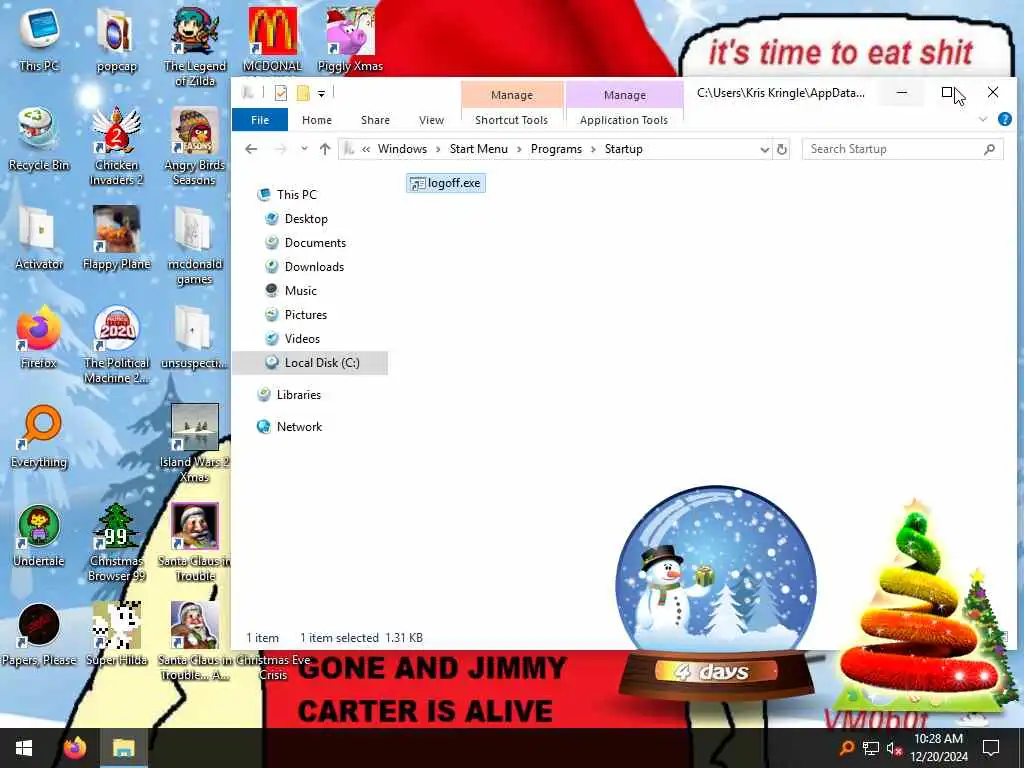Launch Papers, Please desktop shortcut
This screenshot has height=768, width=1024.
tap(39, 635)
